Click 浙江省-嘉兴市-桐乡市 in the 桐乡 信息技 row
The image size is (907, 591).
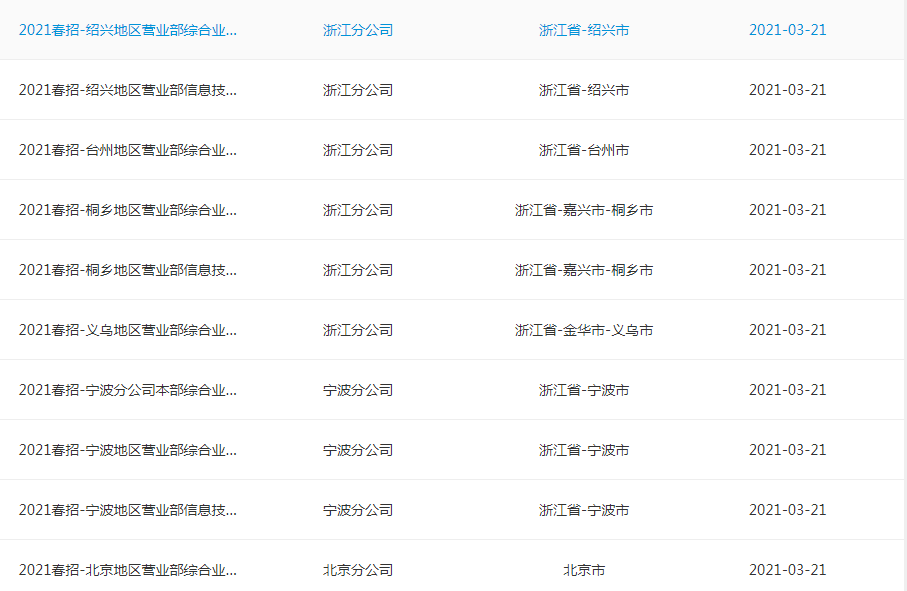tap(584, 270)
